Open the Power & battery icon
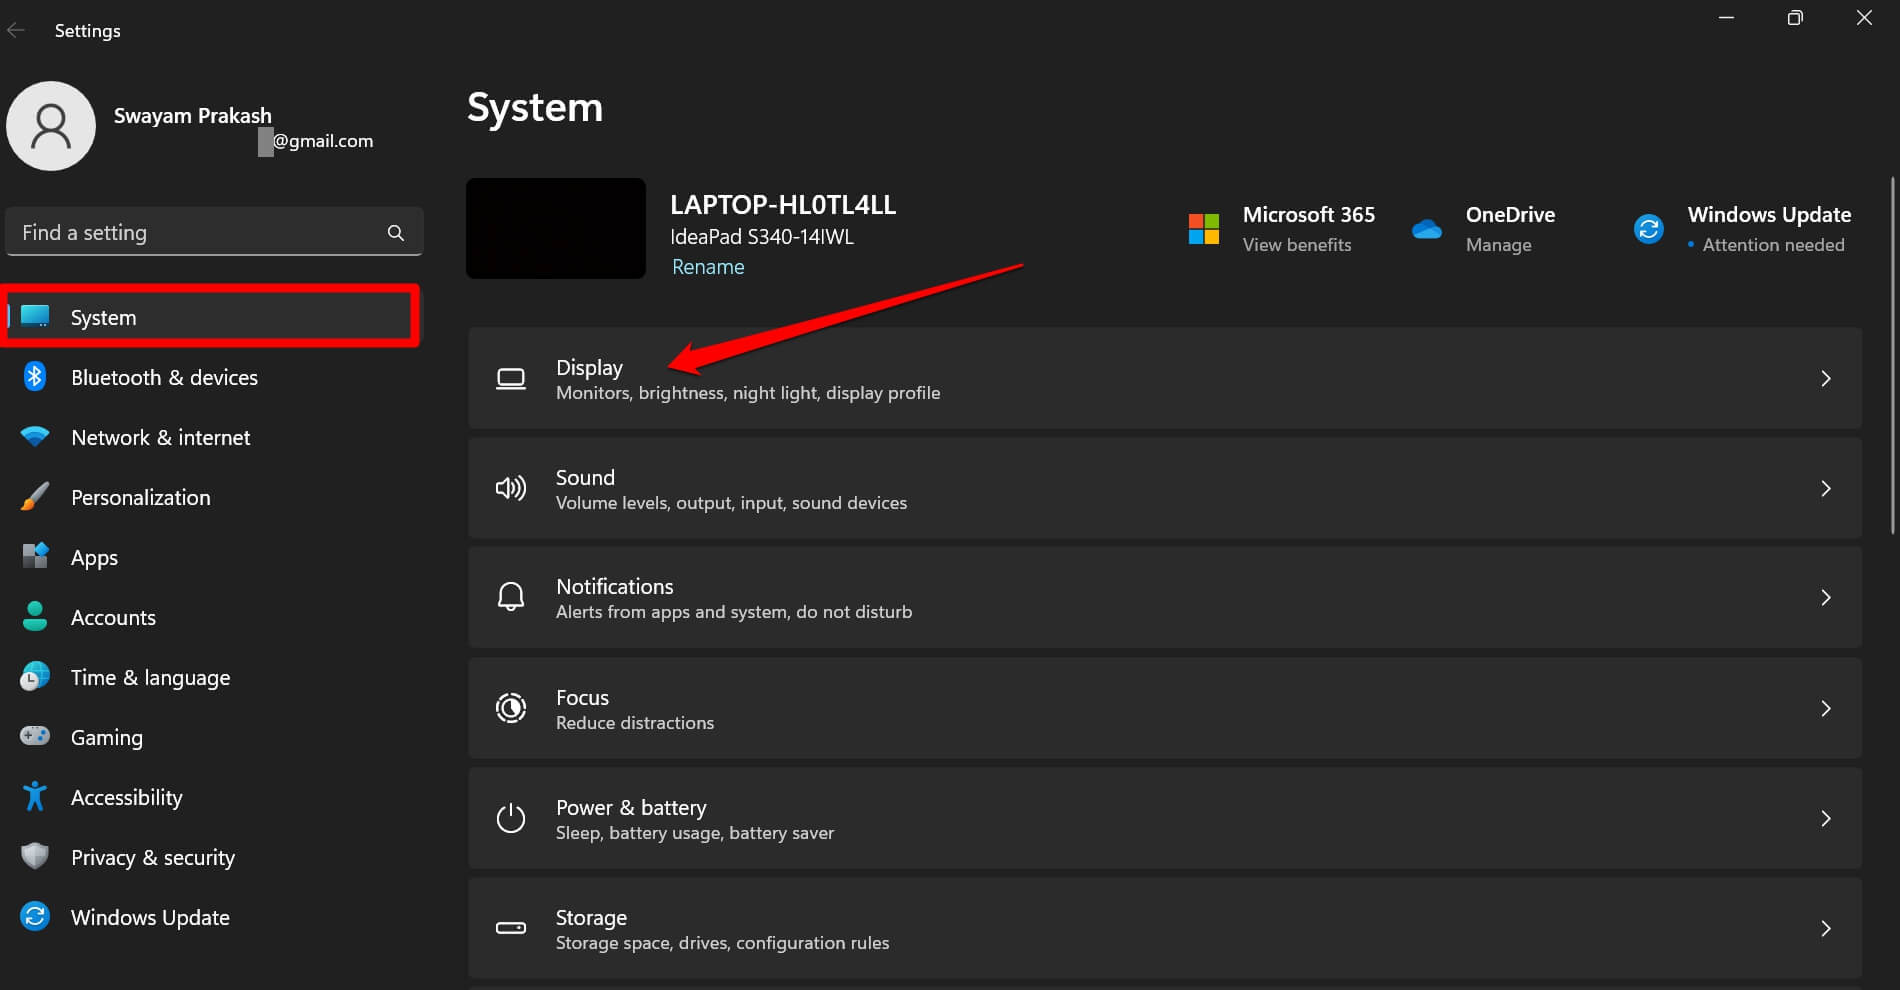This screenshot has height=990, width=1900. [x=510, y=818]
